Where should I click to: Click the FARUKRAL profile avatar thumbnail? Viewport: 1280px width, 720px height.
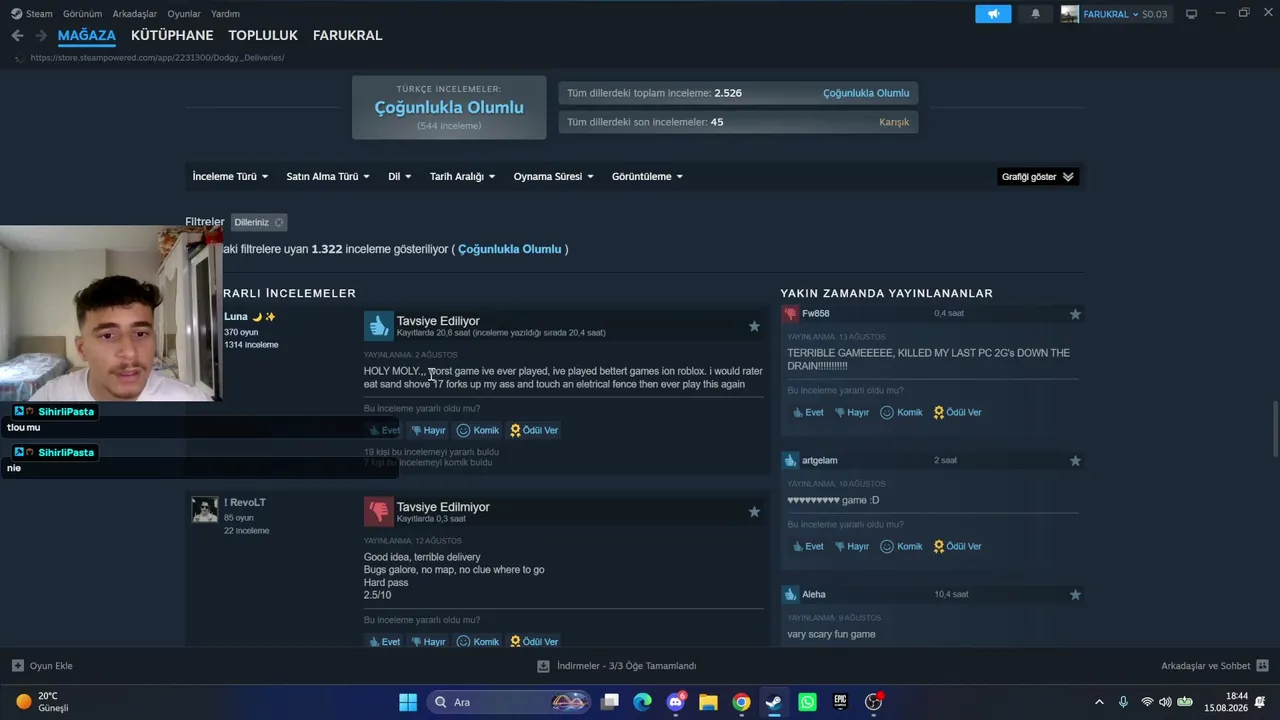pyautogui.click(x=1070, y=14)
